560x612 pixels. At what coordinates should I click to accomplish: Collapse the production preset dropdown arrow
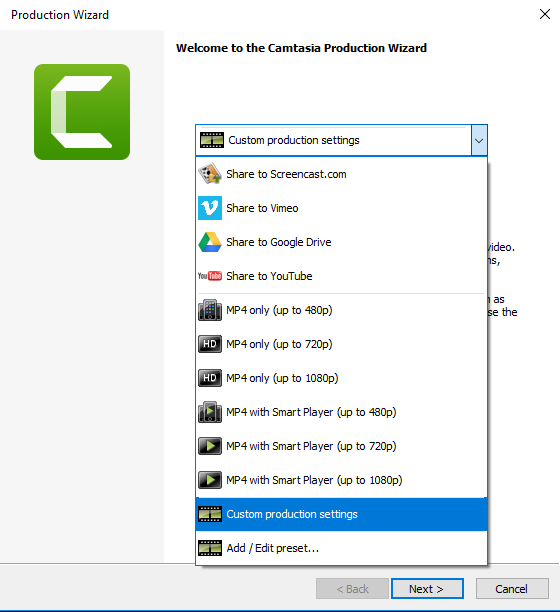pos(479,140)
